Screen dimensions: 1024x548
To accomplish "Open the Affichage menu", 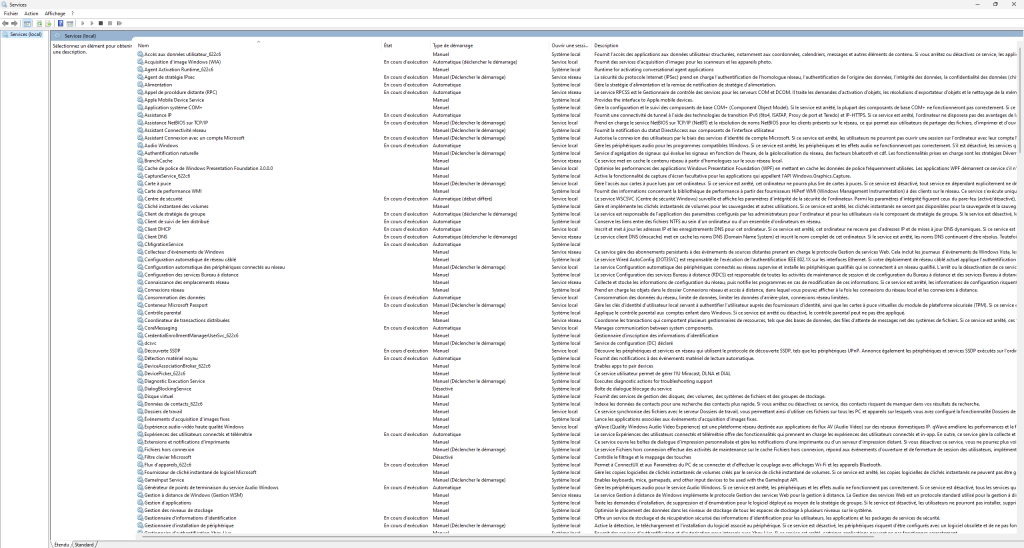I will click(x=56, y=14).
